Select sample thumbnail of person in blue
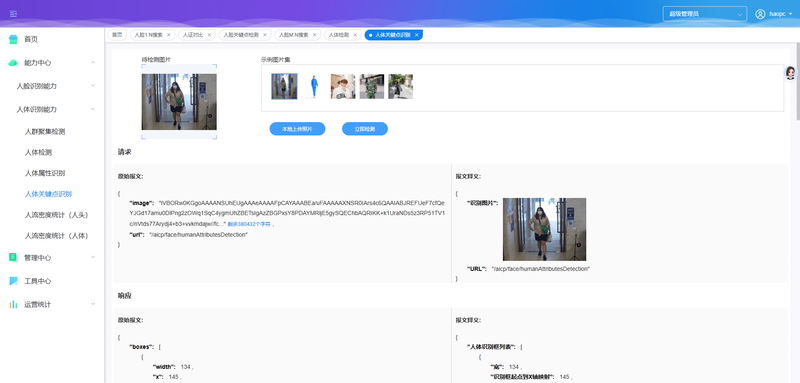The height and width of the screenshot is (383, 800). 314,86
